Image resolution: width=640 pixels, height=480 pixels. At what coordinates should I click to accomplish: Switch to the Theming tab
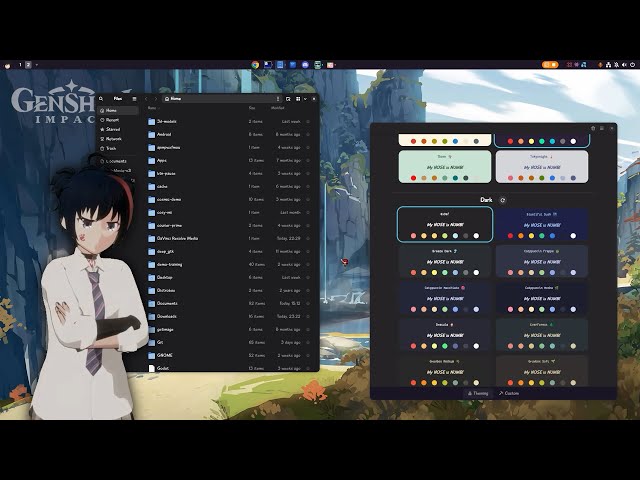click(478, 393)
